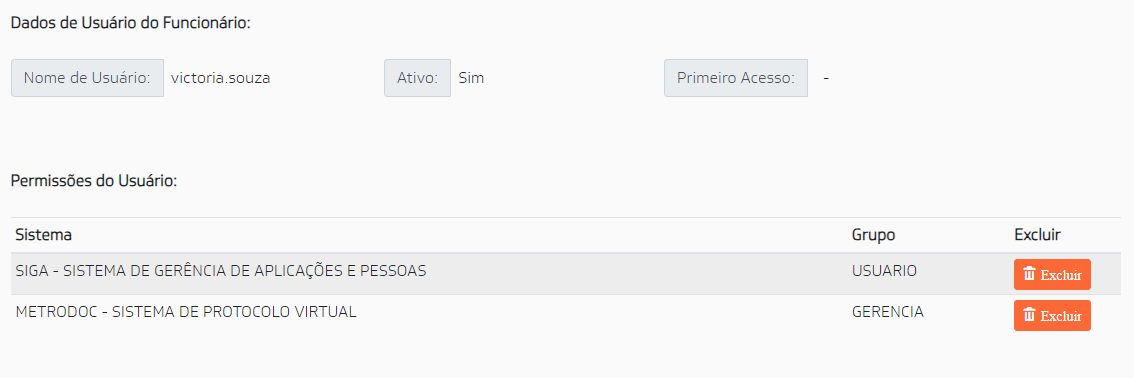Click the Permissões do Usuário heading
The height and width of the screenshot is (378, 1134).
(x=95, y=181)
